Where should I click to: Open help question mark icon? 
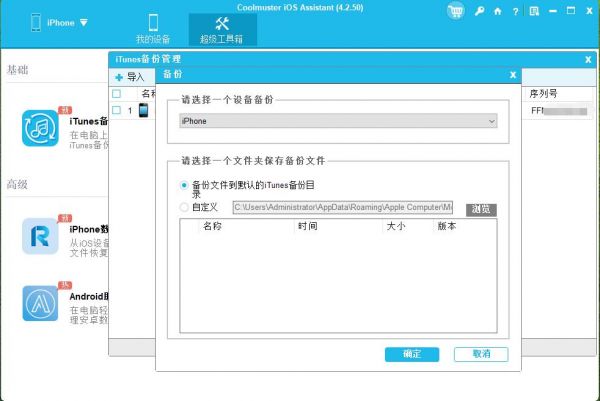[515, 11]
